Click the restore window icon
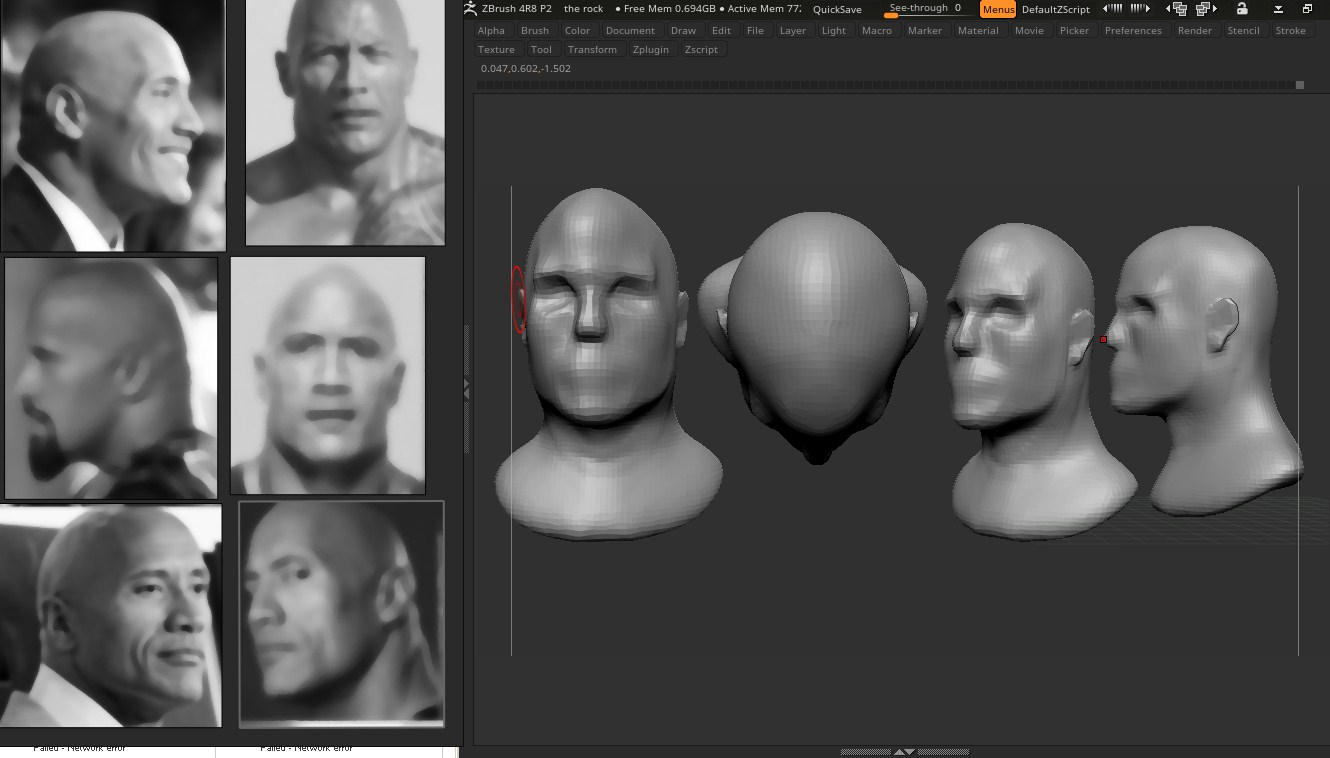 [1307, 9]
